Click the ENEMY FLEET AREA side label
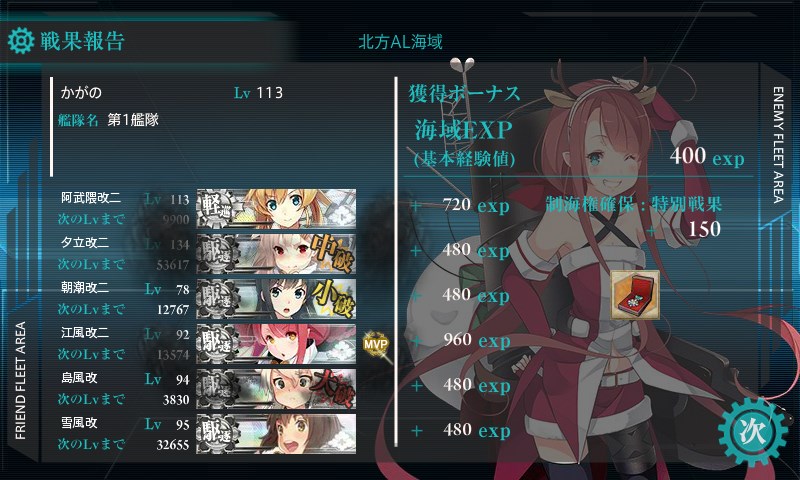 (778, 145)
